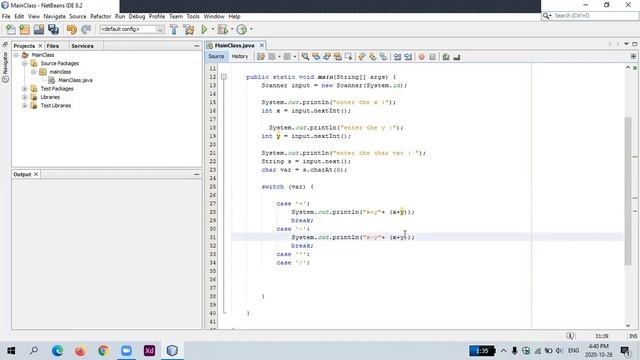640x360 pixels.
Task: Click the Find Next Occurrence icon
Action: click(327, 57)
